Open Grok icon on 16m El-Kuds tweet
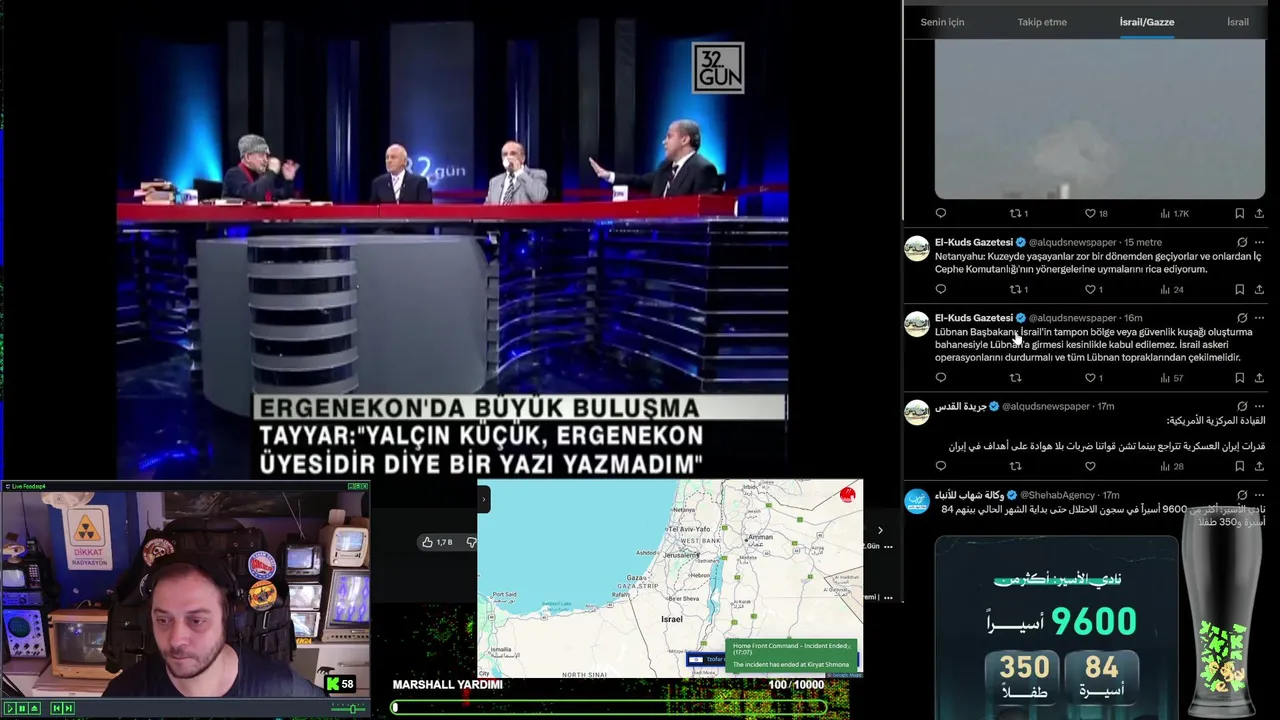Image resolution: width=1280 pixels, height=720 pixels. 1242,318
